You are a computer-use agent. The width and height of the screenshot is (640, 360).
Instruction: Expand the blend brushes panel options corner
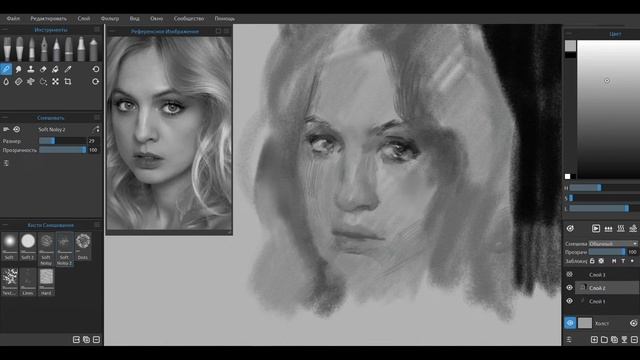pos(97,225)
